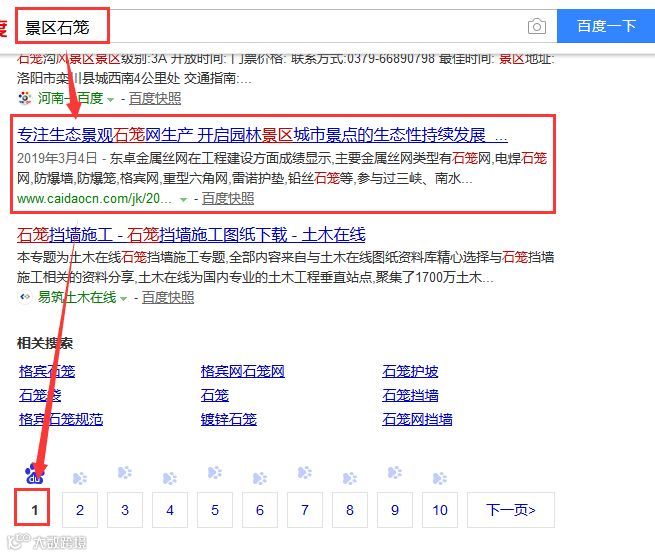Click paw icon above page 9
The height and width of the screenshot is (556, 655).
point(395,472)
